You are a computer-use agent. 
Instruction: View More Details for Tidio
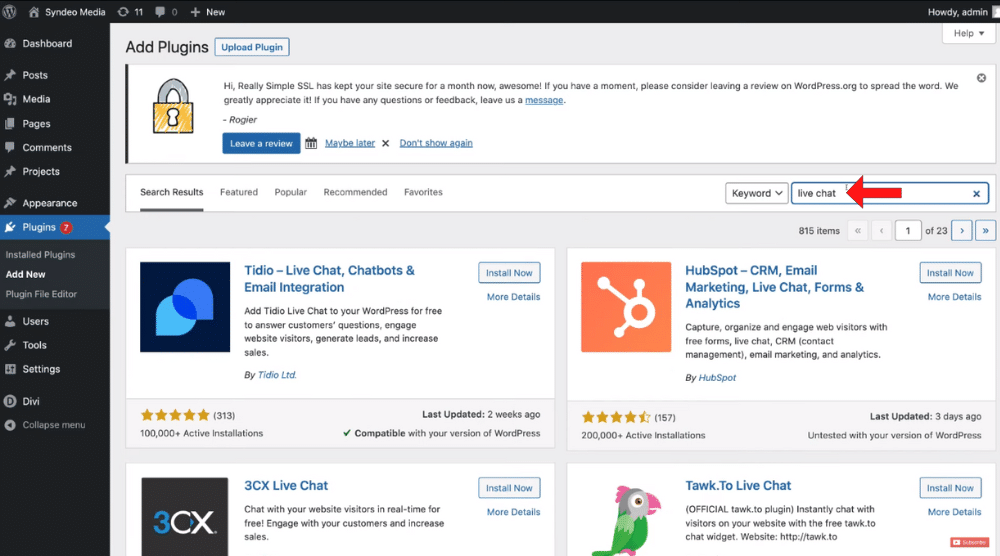click(x=513, y=296)
